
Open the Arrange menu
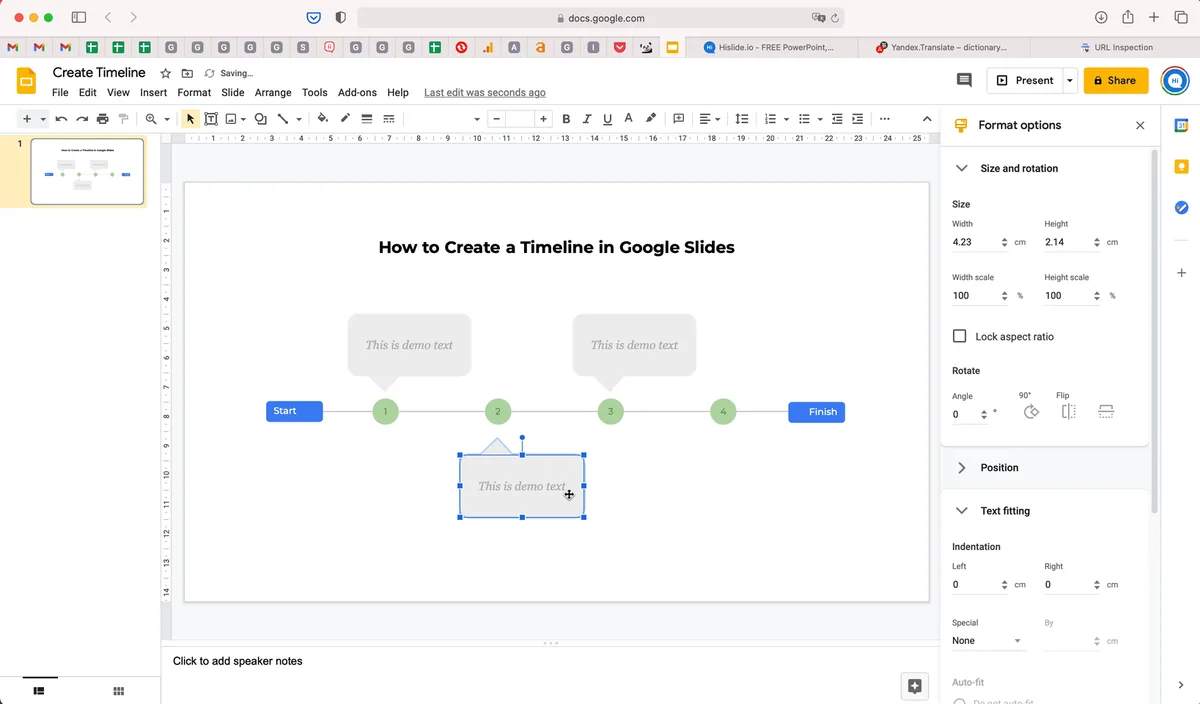click(x=273, y=93)
